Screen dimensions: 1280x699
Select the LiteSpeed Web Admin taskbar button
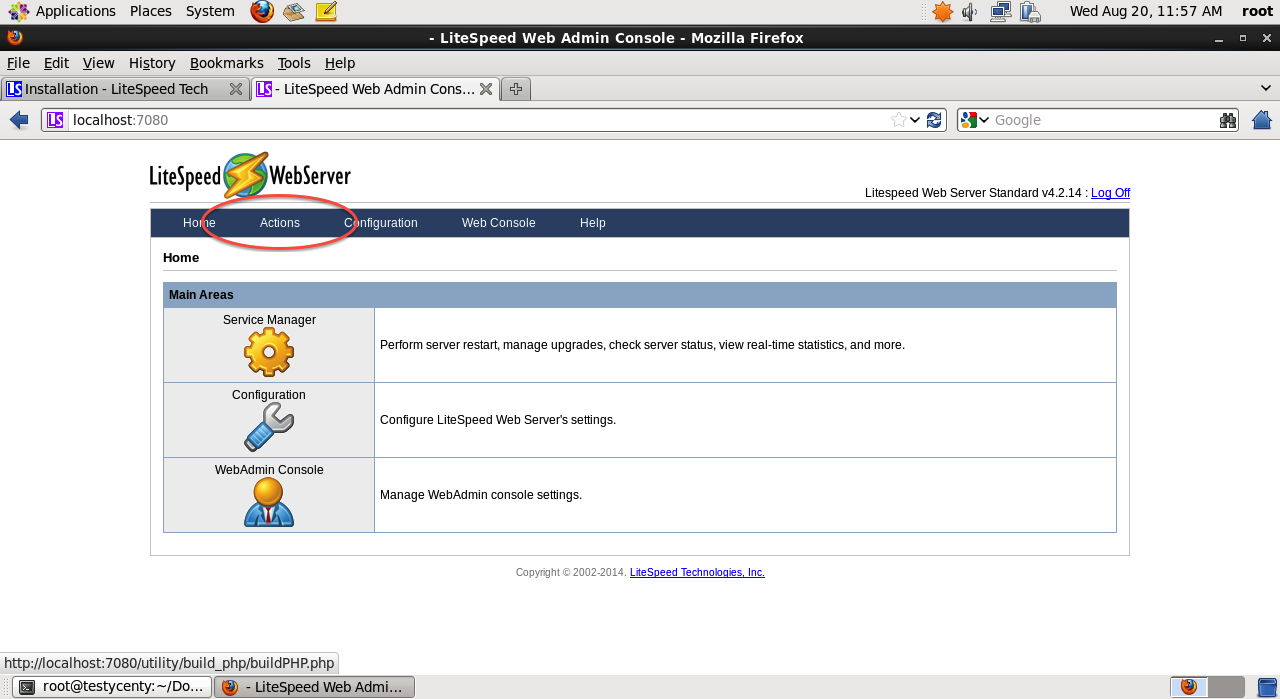314,687
